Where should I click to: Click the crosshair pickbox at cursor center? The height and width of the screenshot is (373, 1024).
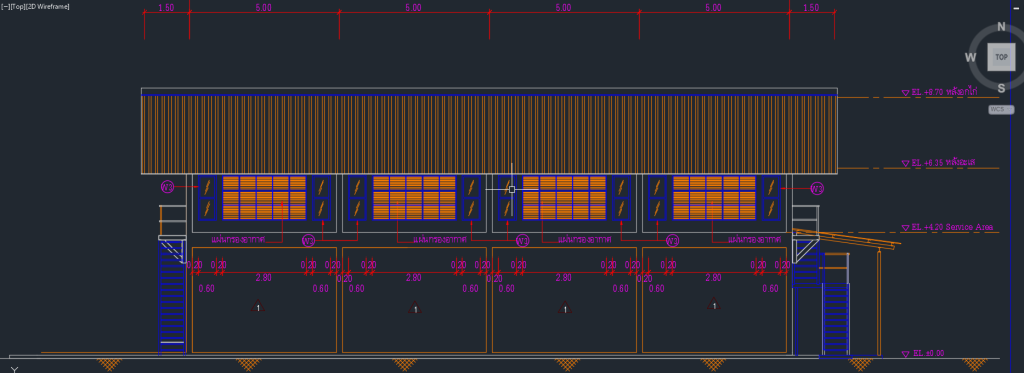coord(512,189)
